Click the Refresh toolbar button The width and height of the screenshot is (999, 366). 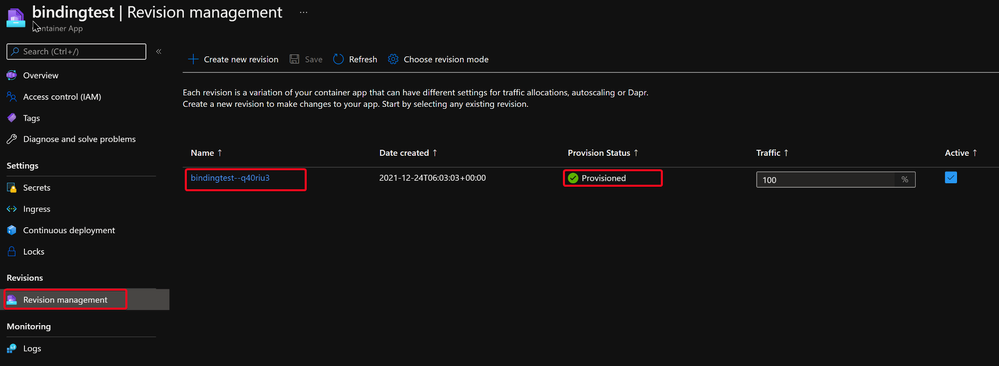pos(356,59)
